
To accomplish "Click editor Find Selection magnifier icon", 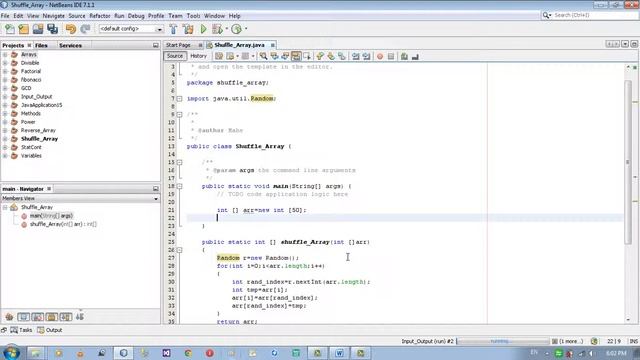I will 263,56.
